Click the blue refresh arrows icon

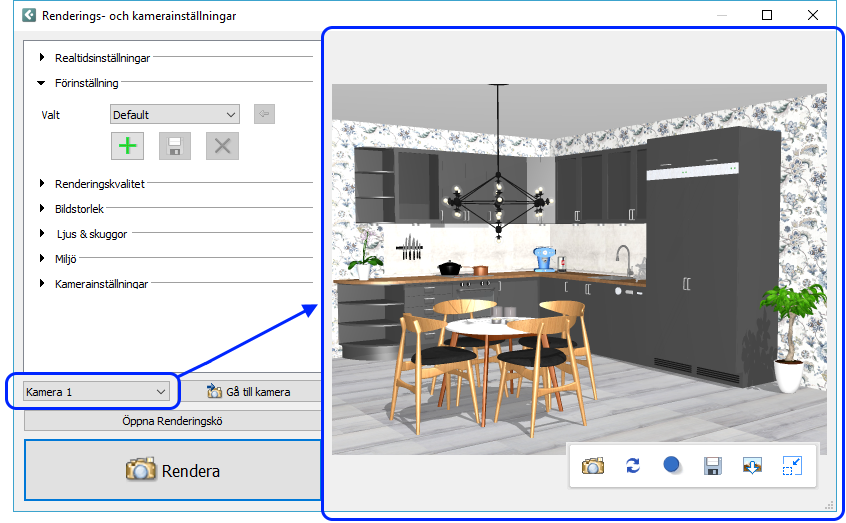(633, 466)
